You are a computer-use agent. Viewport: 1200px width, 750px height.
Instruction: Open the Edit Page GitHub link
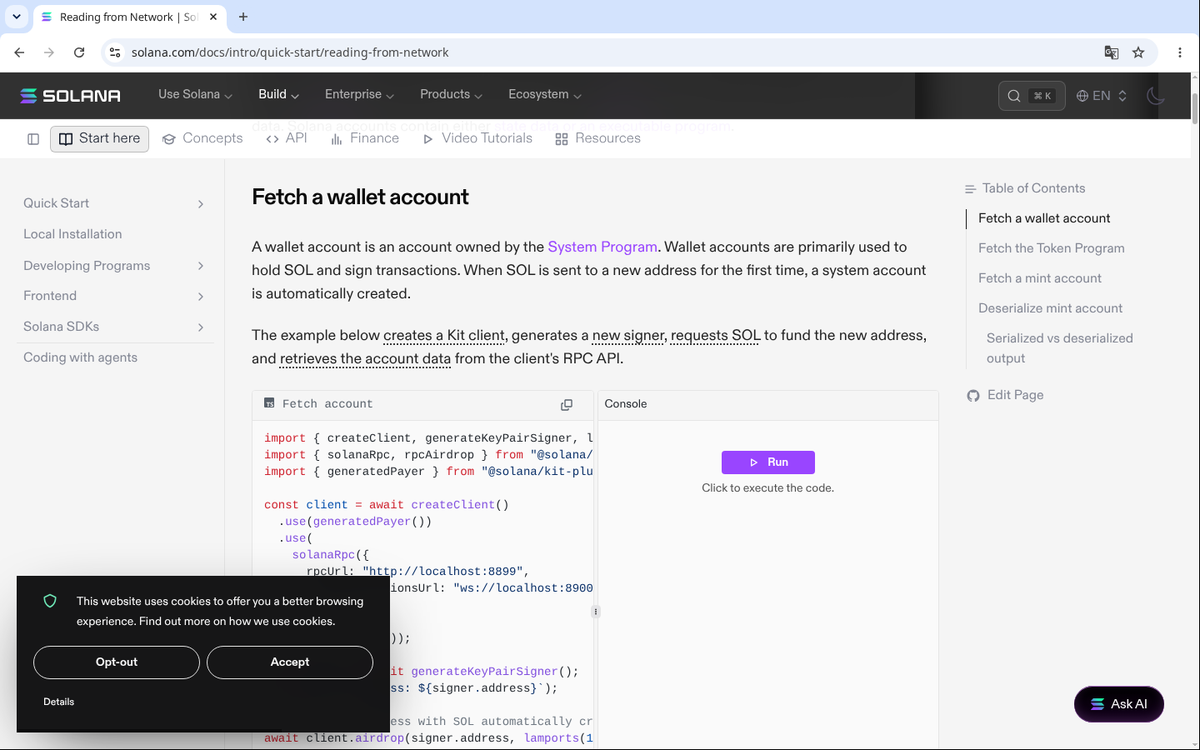pyautogui.click(x=1005, y=395)
